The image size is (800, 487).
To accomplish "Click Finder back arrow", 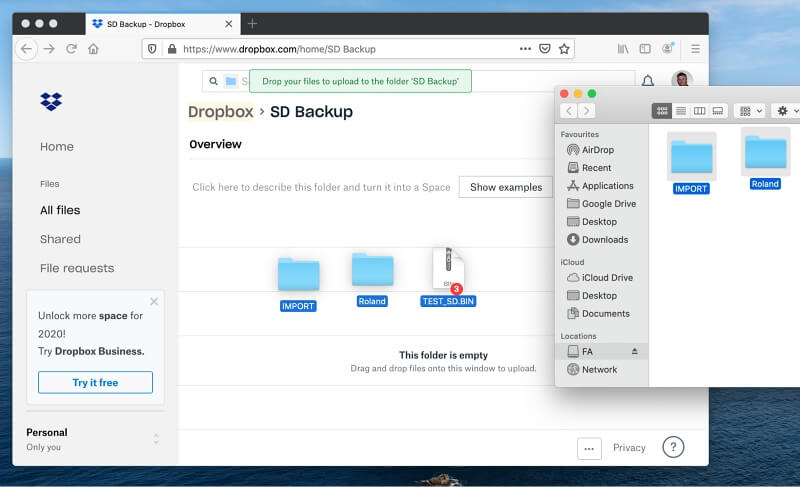I will click(x=569, y=111).
